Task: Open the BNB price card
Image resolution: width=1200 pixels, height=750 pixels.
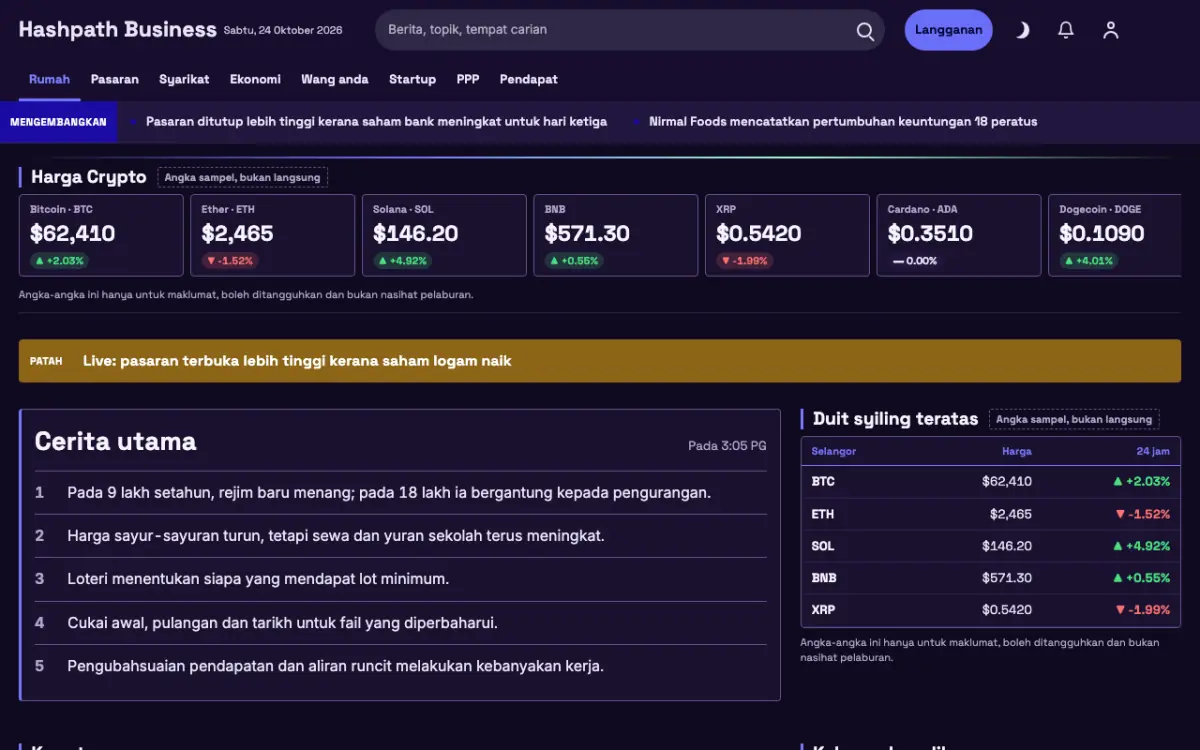Action: pos(616,235)
